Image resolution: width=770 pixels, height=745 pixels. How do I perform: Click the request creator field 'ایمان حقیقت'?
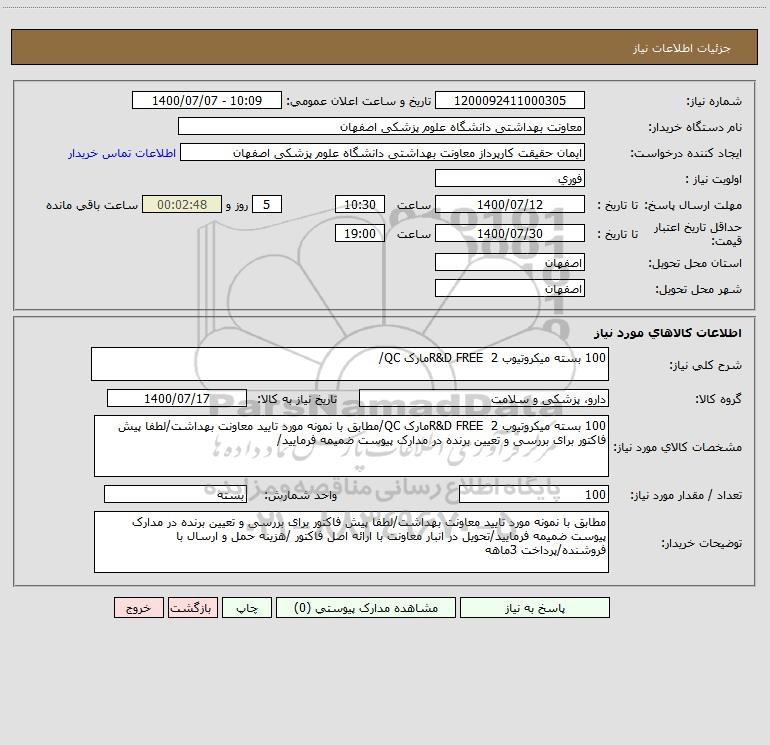(383, 153)
